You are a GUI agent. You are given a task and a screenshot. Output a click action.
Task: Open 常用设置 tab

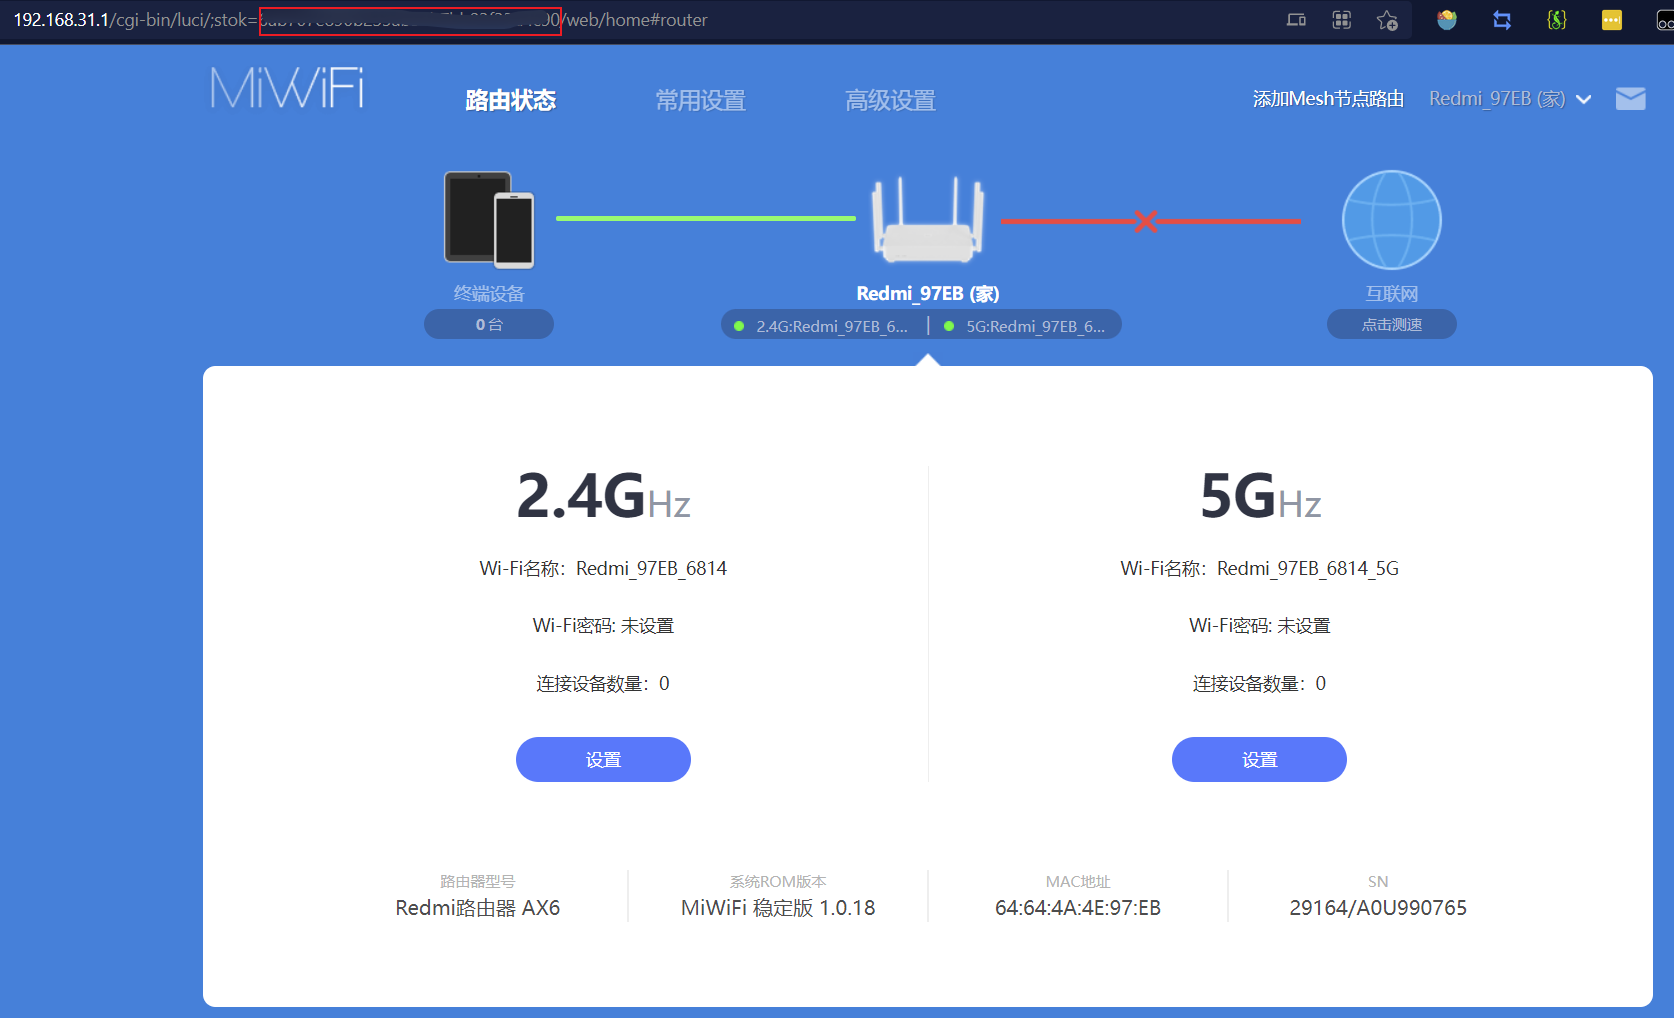point(700,100)
